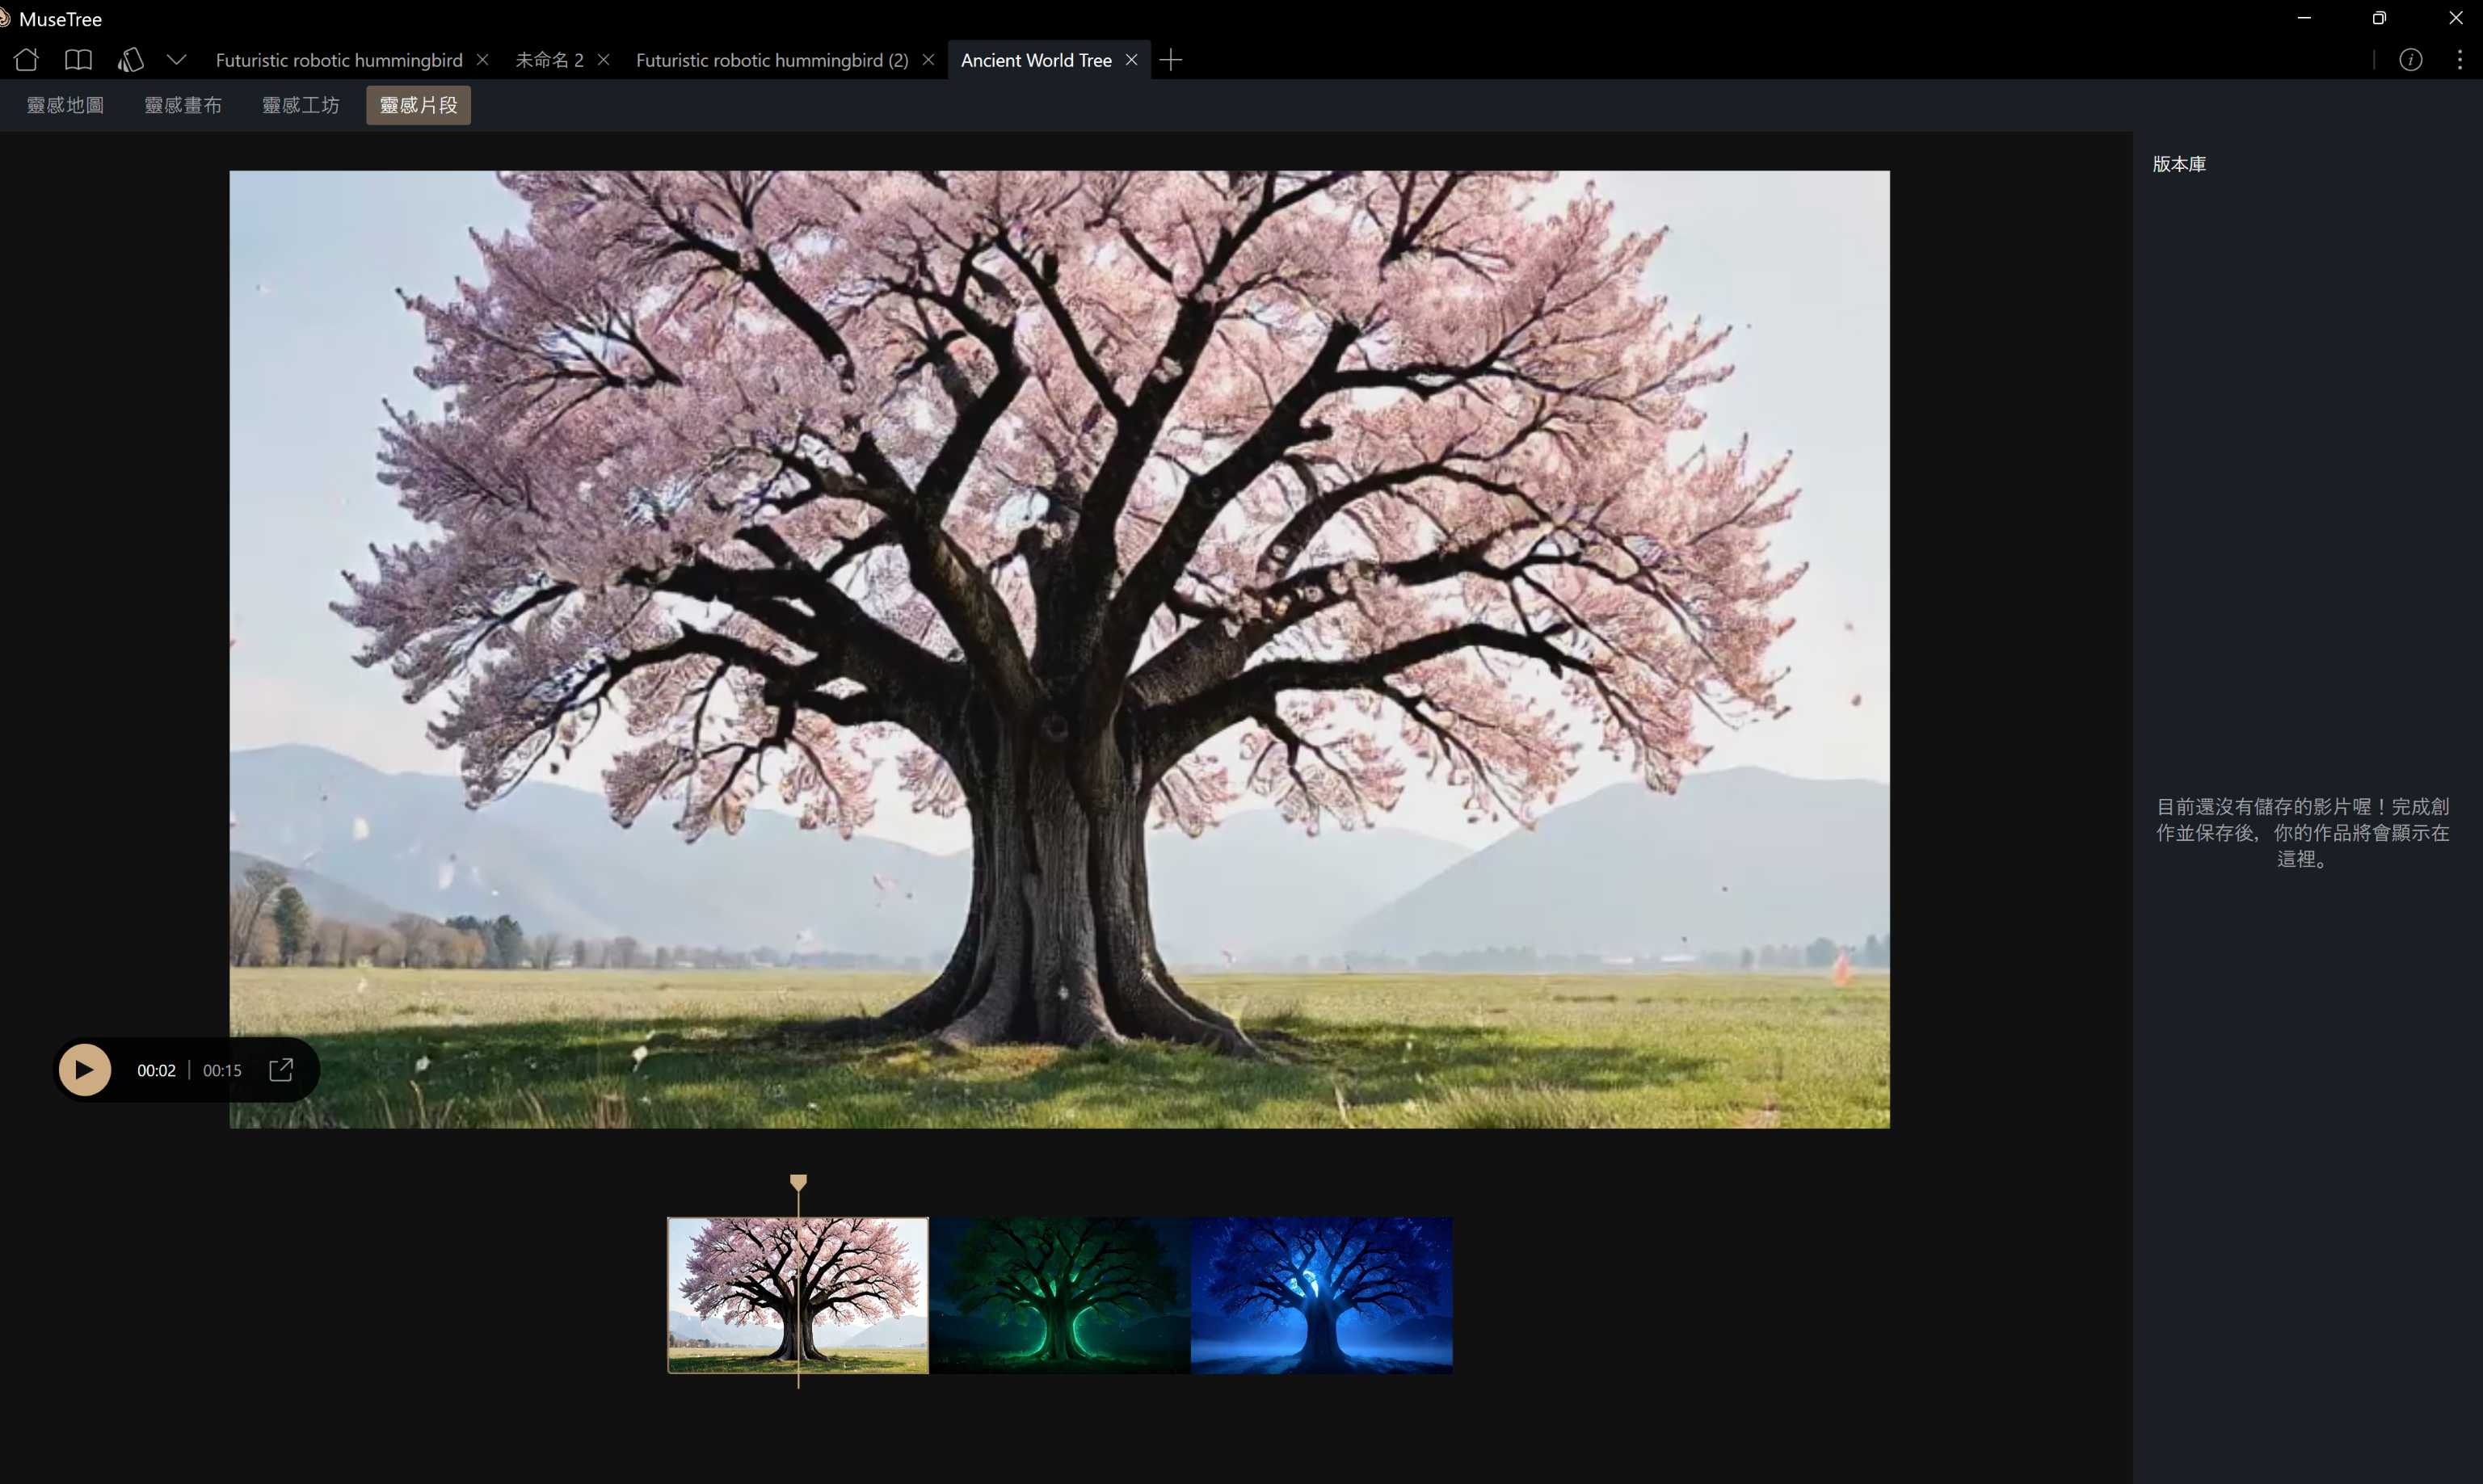Expand the chevron dropdown beside the cards icon
Screen dimensions: 2483x1484
177,60
